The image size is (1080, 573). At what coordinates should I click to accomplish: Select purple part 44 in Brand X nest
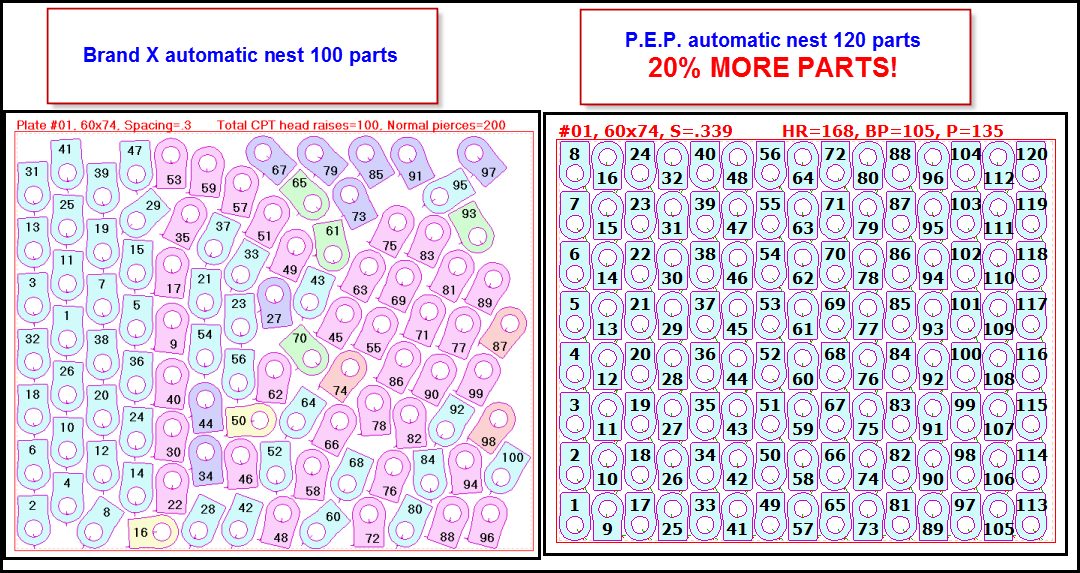[x=205, y=408]
